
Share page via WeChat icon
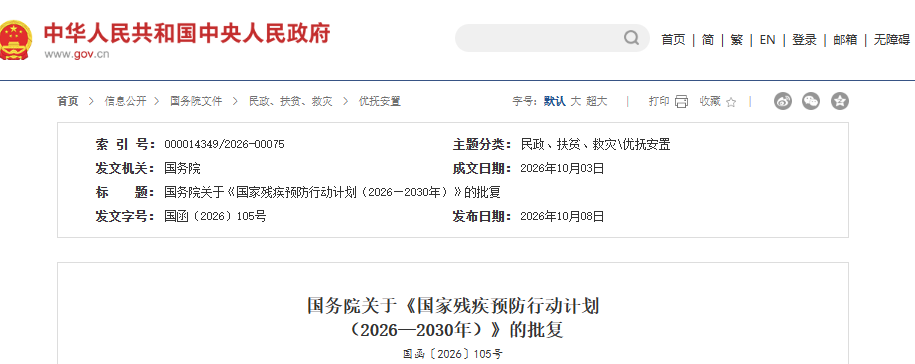tap(811, 102)
